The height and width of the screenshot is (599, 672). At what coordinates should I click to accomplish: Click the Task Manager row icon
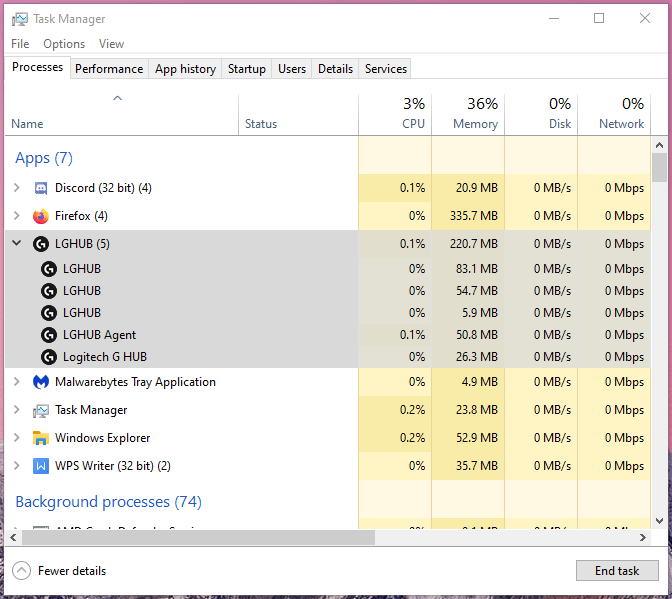[x=41, y=410]
